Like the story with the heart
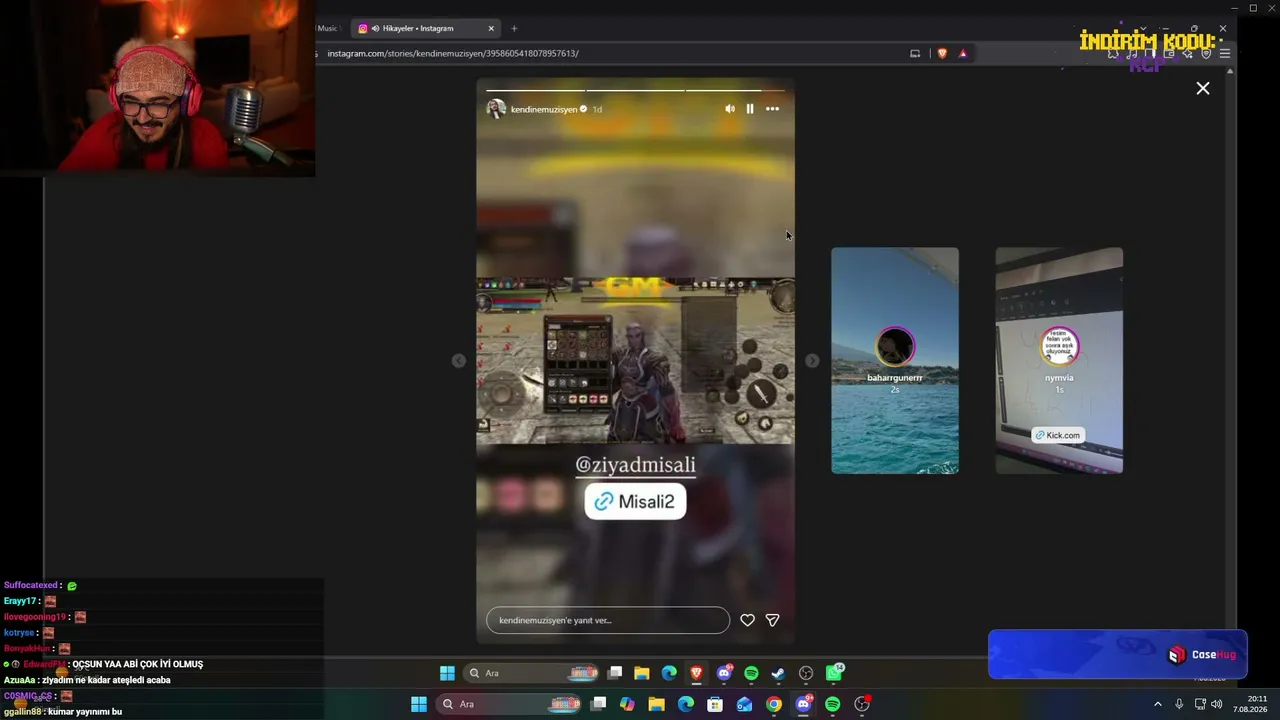Screen dimensions: 1280x720 [x=747, y=620]
